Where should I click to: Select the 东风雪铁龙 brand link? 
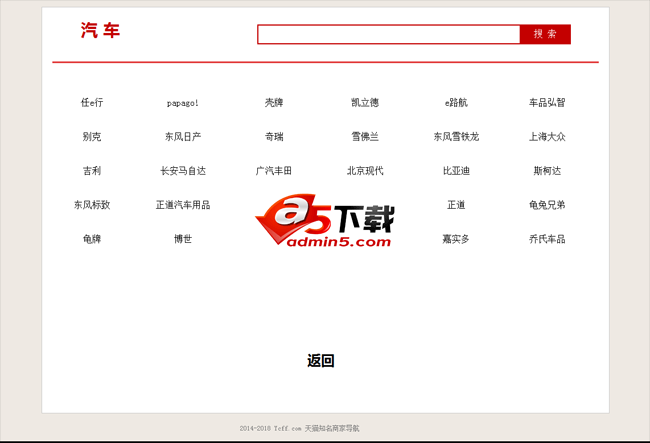click(x=456, y=136)
